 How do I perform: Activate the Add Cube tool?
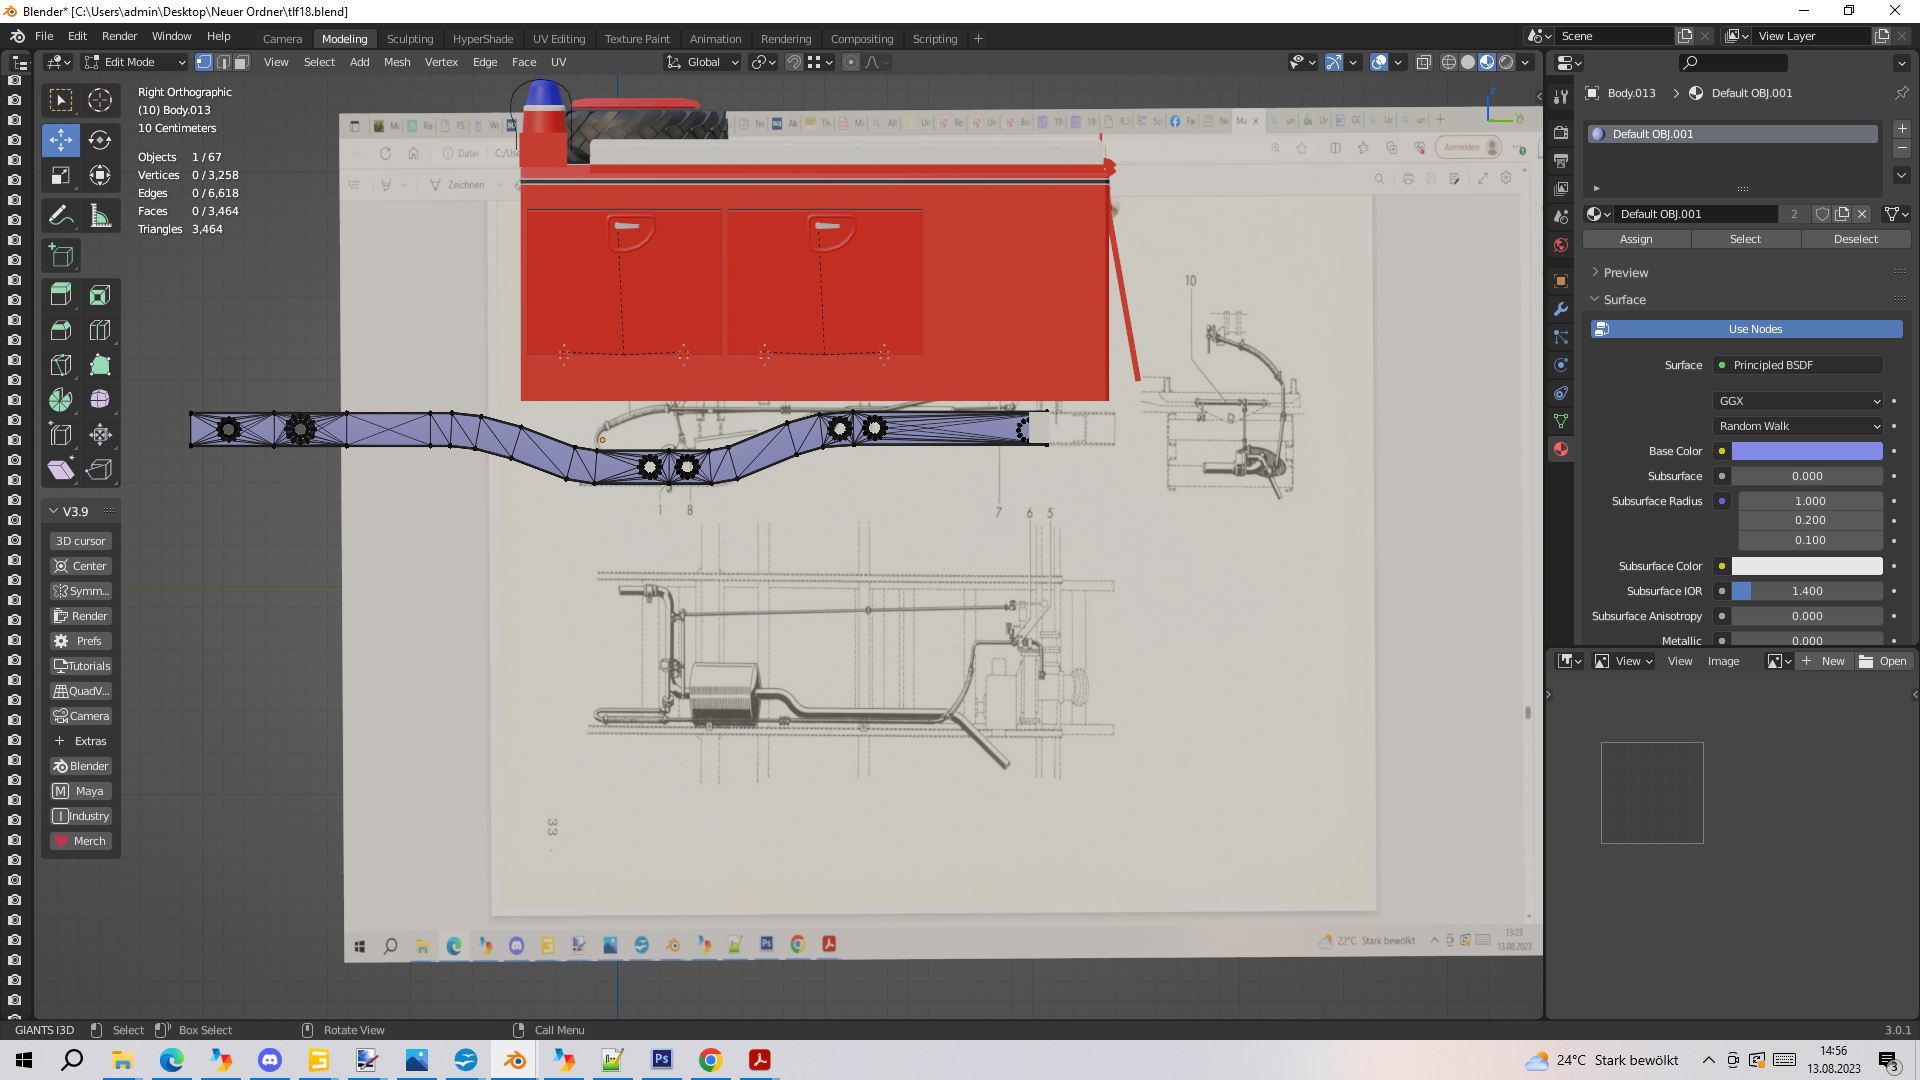click(61, 256)
